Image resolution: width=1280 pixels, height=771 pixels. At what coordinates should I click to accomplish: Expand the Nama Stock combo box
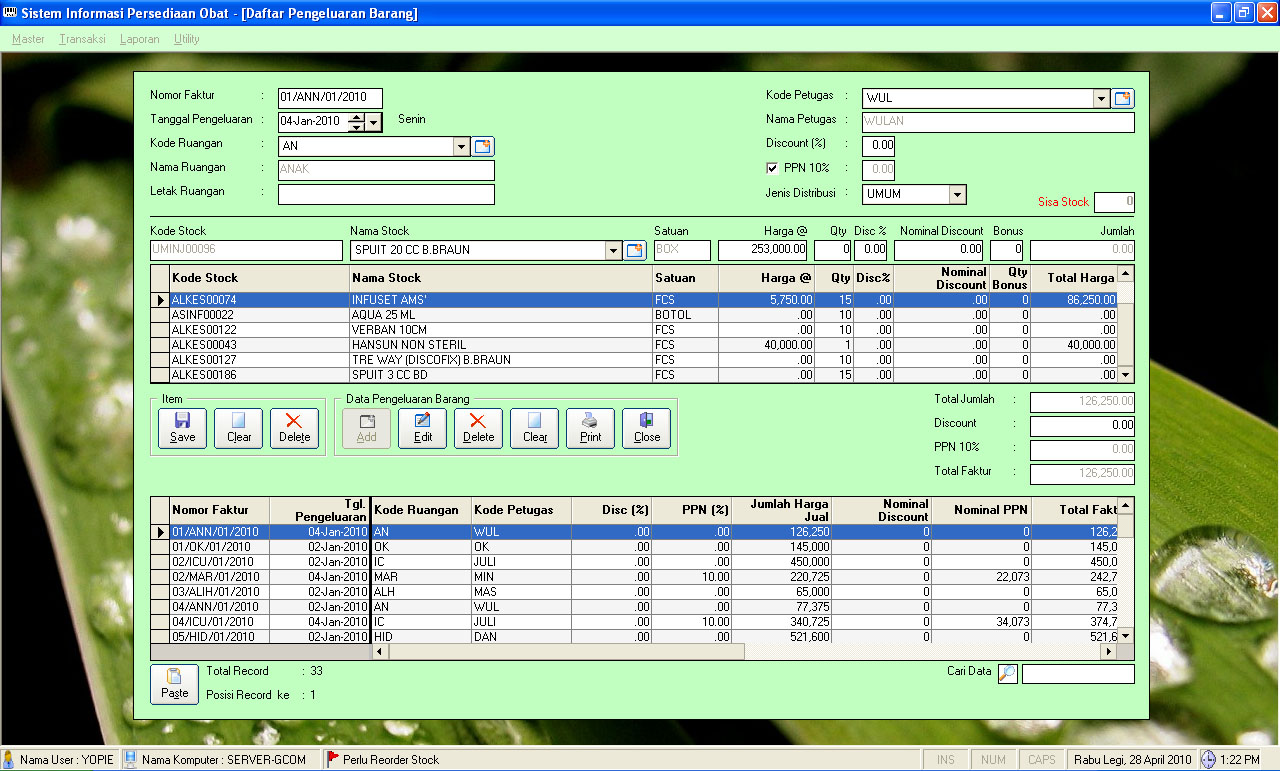[x=613, y=250]
